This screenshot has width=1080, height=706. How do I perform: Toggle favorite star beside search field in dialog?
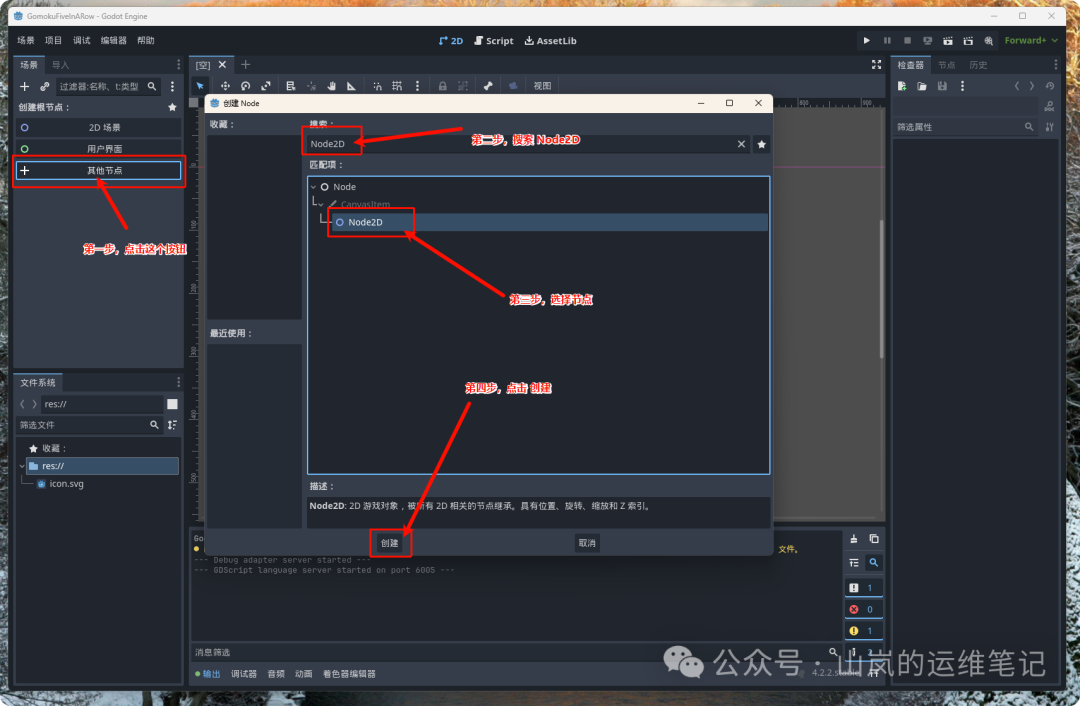click(761, 144)
